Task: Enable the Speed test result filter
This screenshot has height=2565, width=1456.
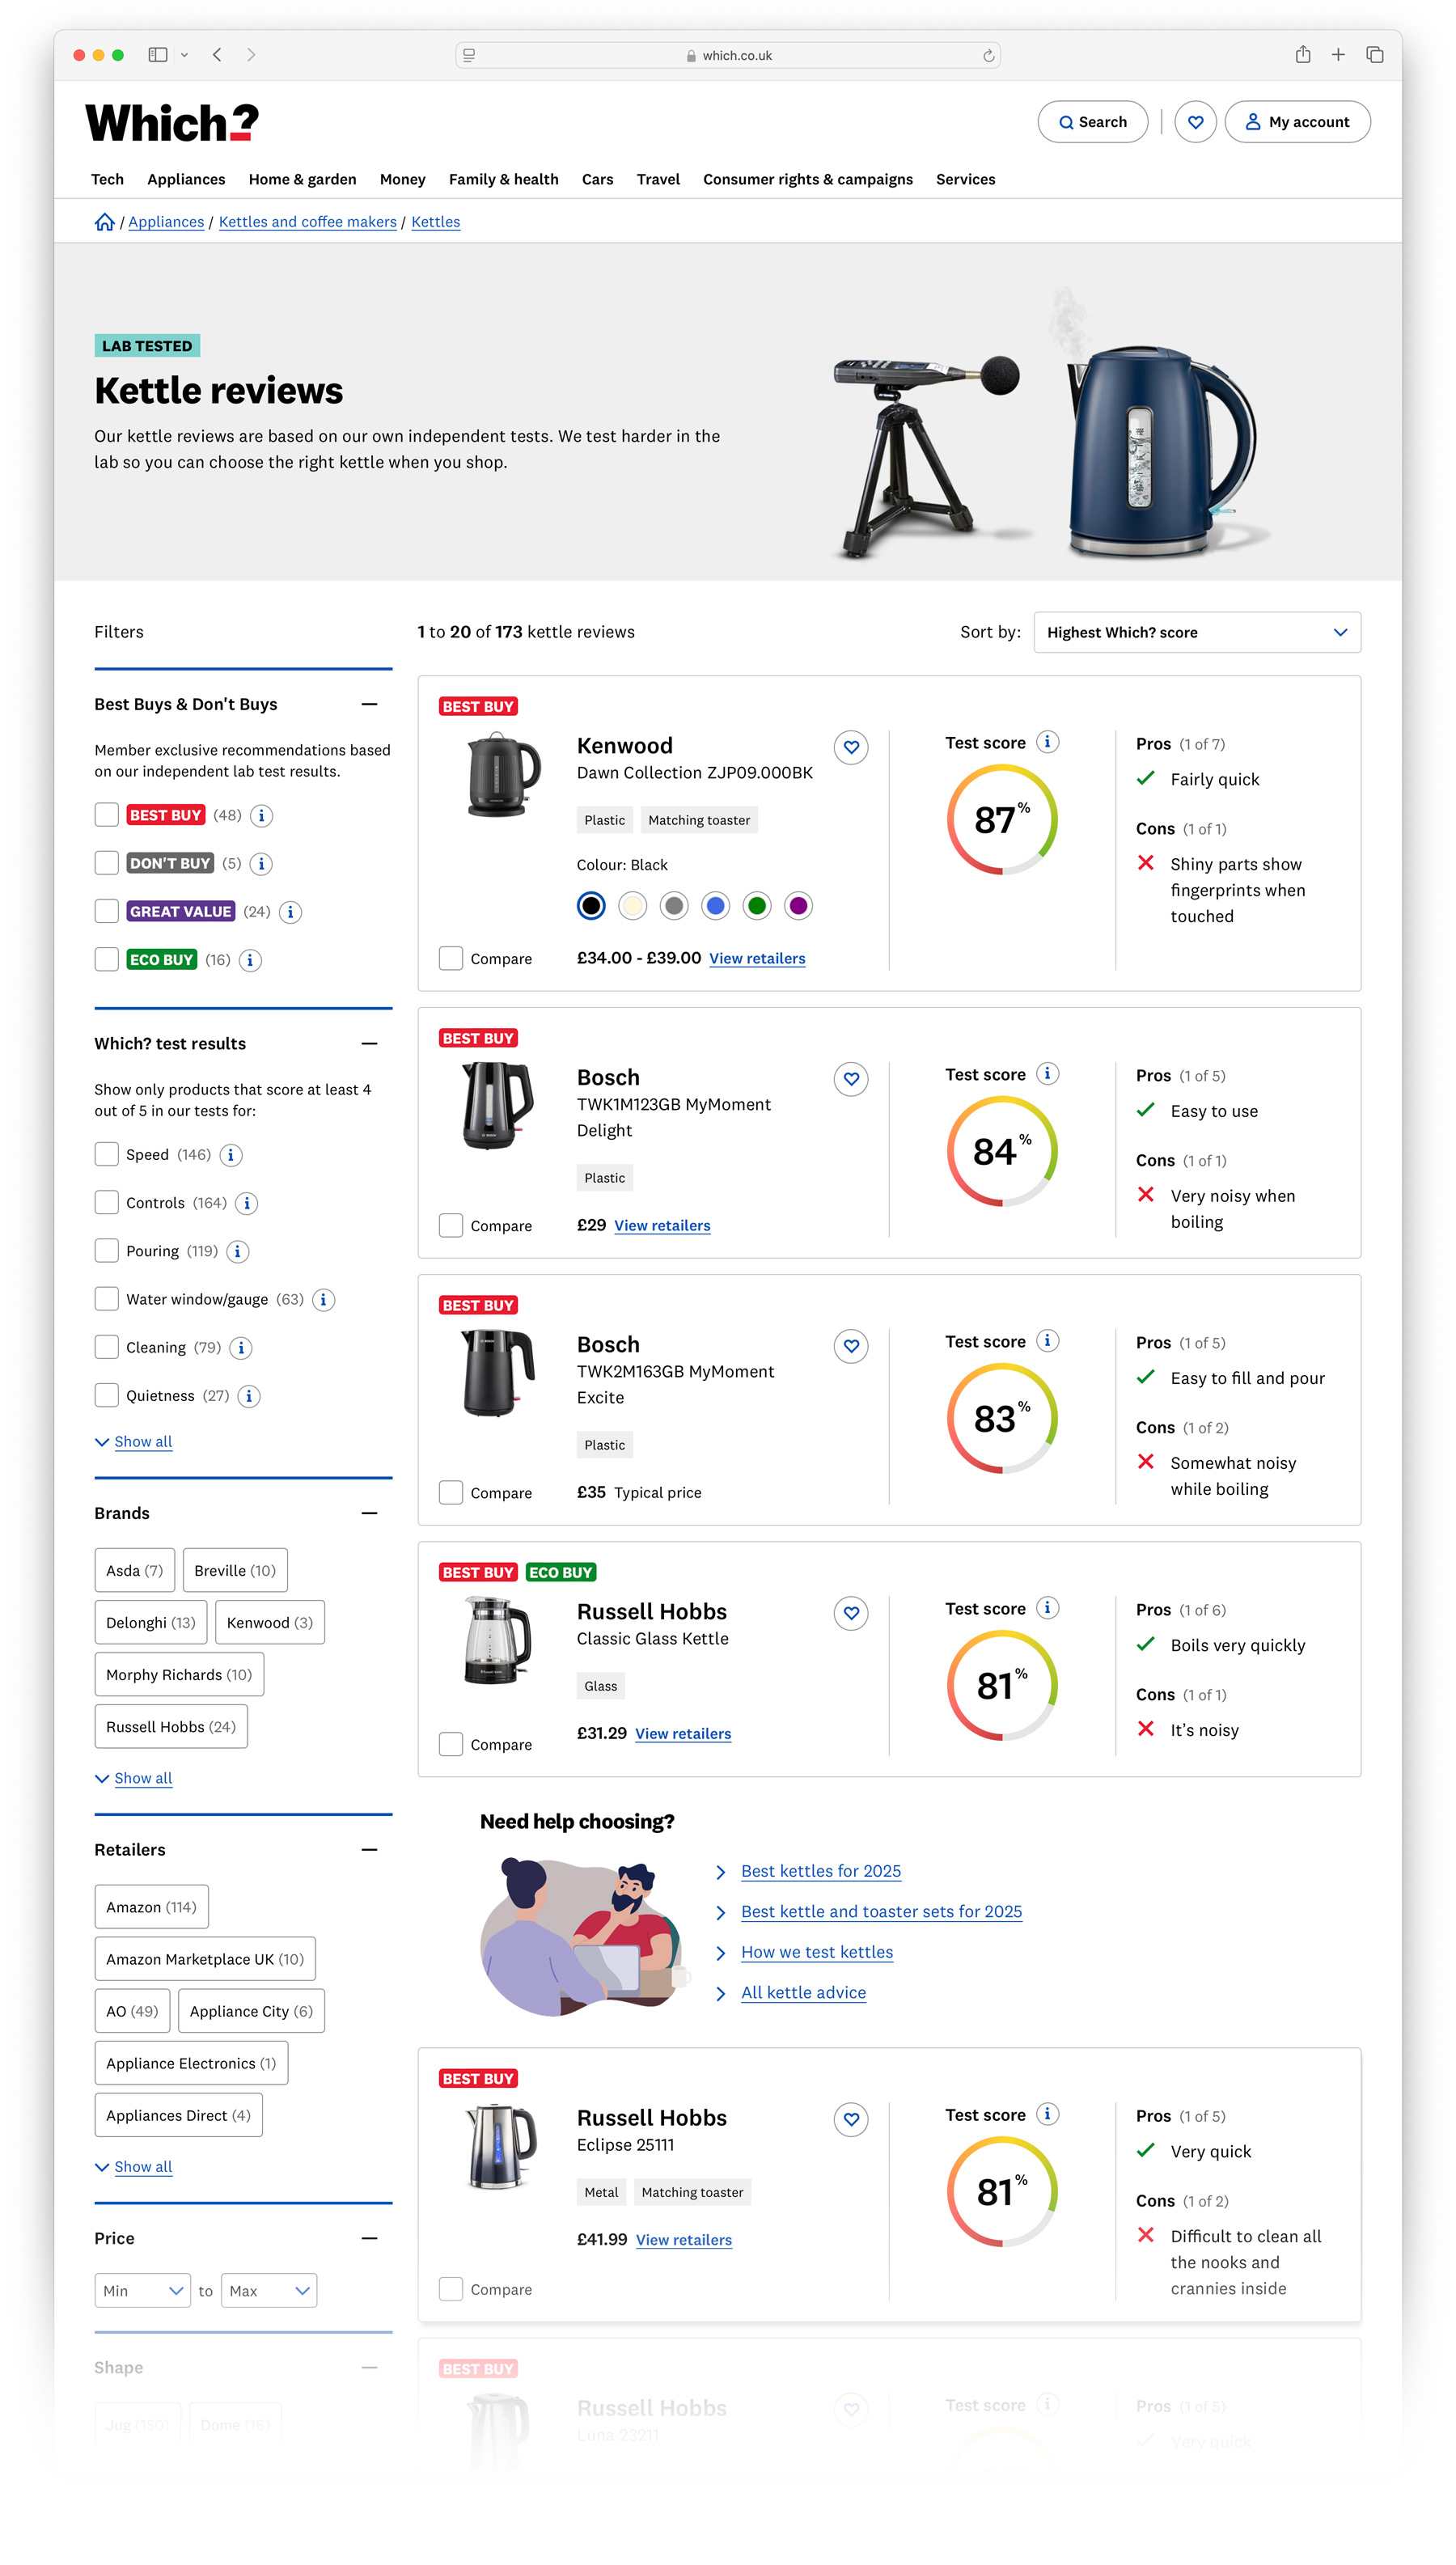Action: coord(107,1154)
